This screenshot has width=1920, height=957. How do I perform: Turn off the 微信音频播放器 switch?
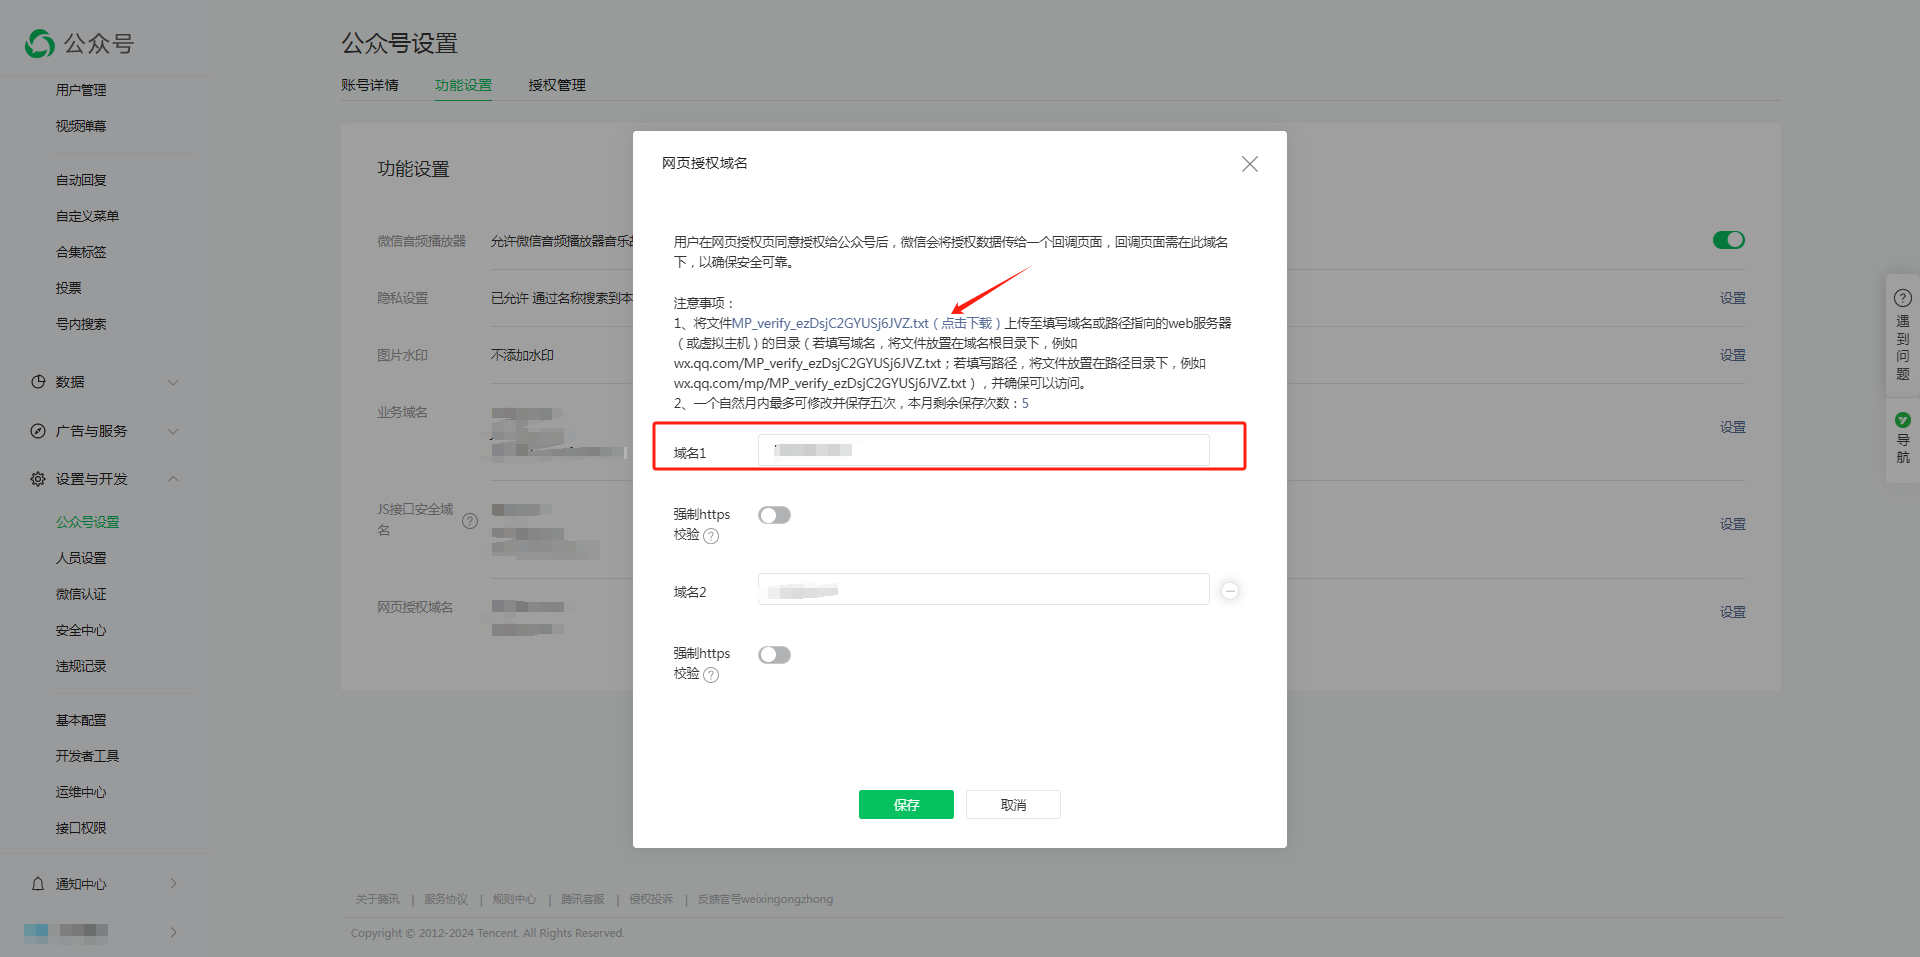point(1729,240)
